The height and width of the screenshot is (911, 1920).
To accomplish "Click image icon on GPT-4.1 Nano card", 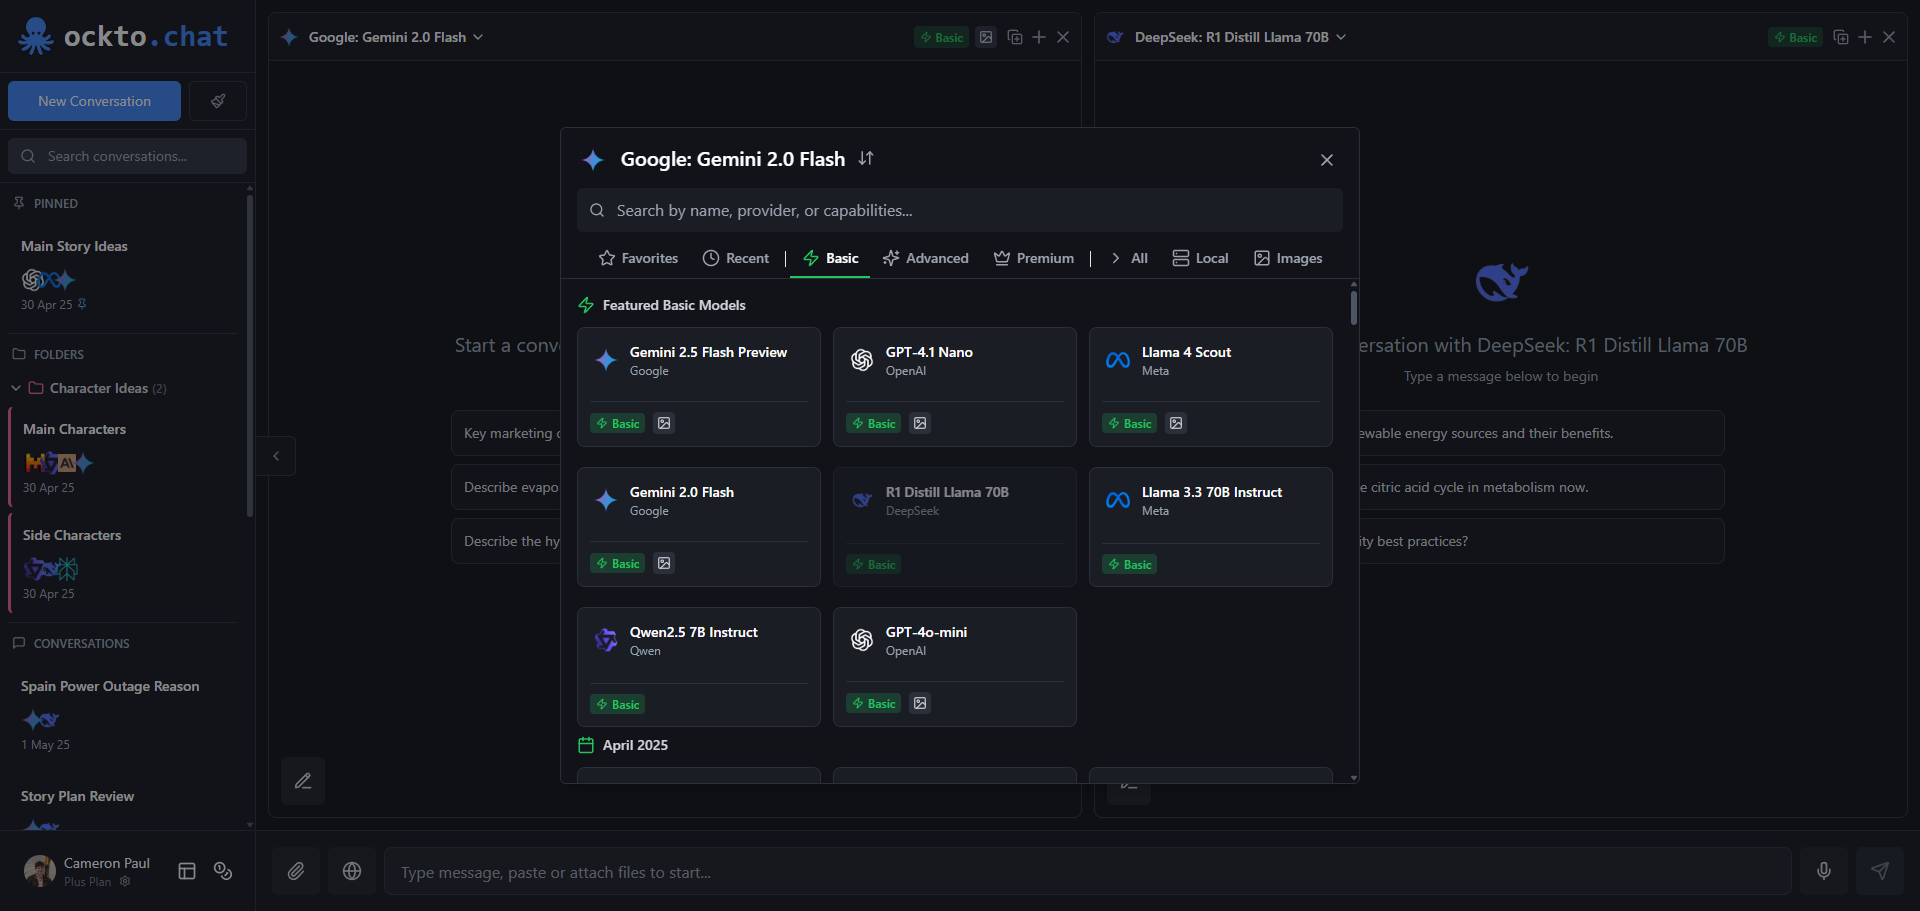I will pyautogui.click(x=920, y=423).
